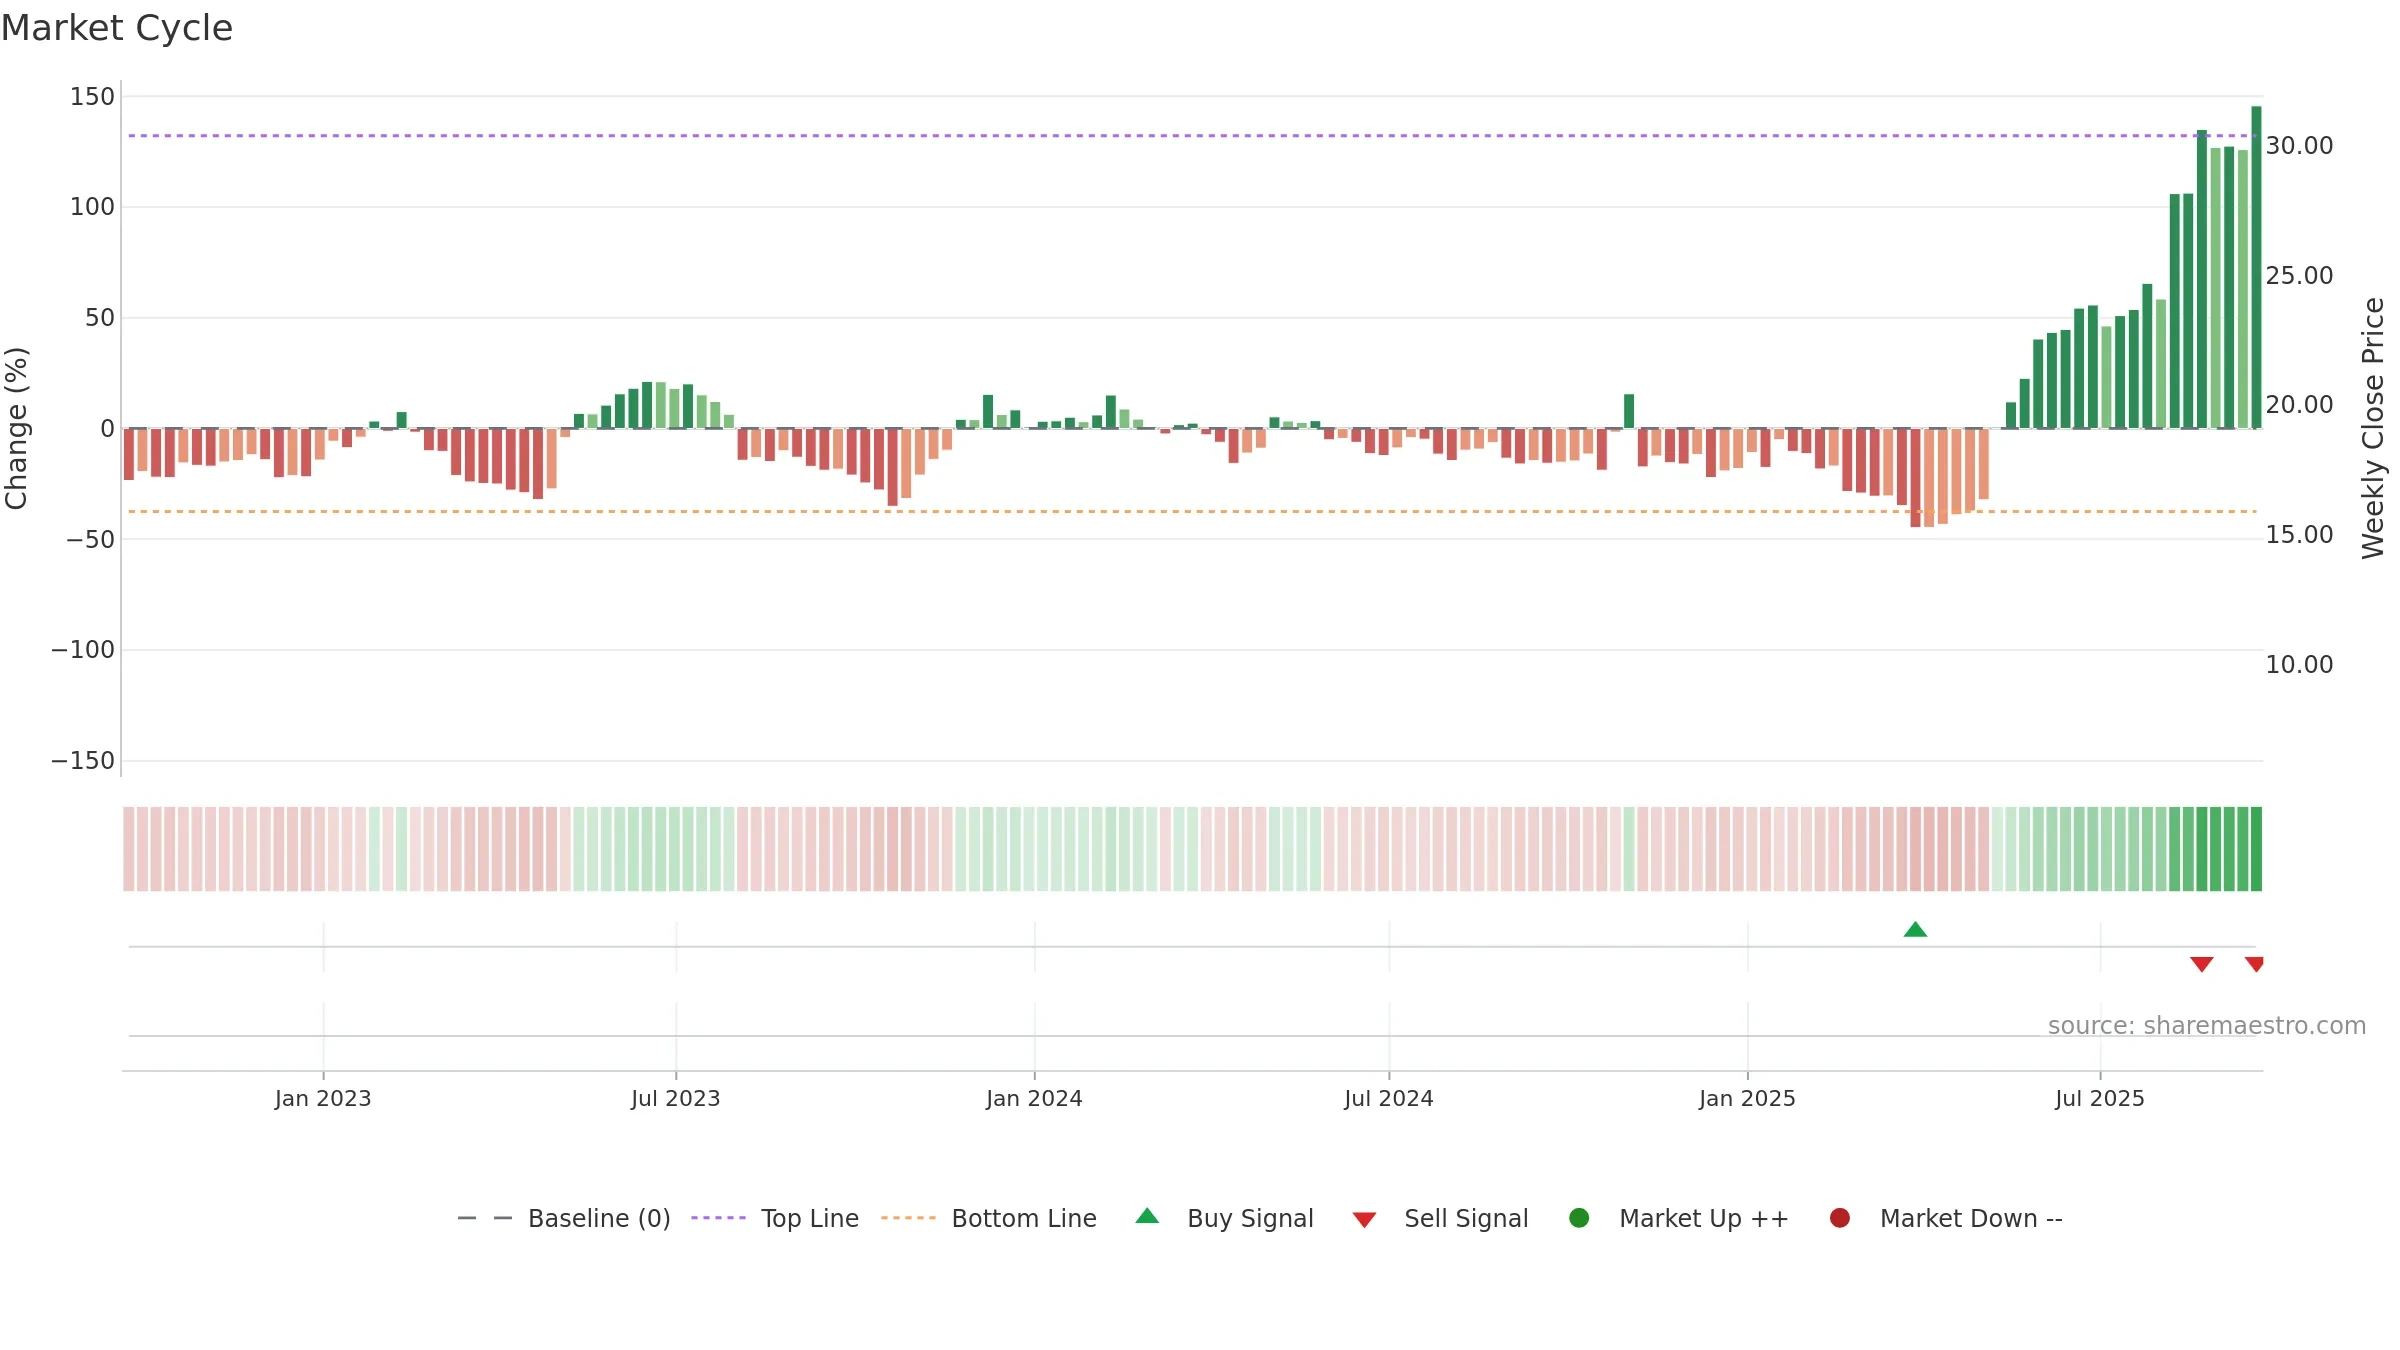The height and width of the screenshot is (1350, 2400).
Task: Click the Jul 2024 x-axis label
Action: tap(1389, 1099)
